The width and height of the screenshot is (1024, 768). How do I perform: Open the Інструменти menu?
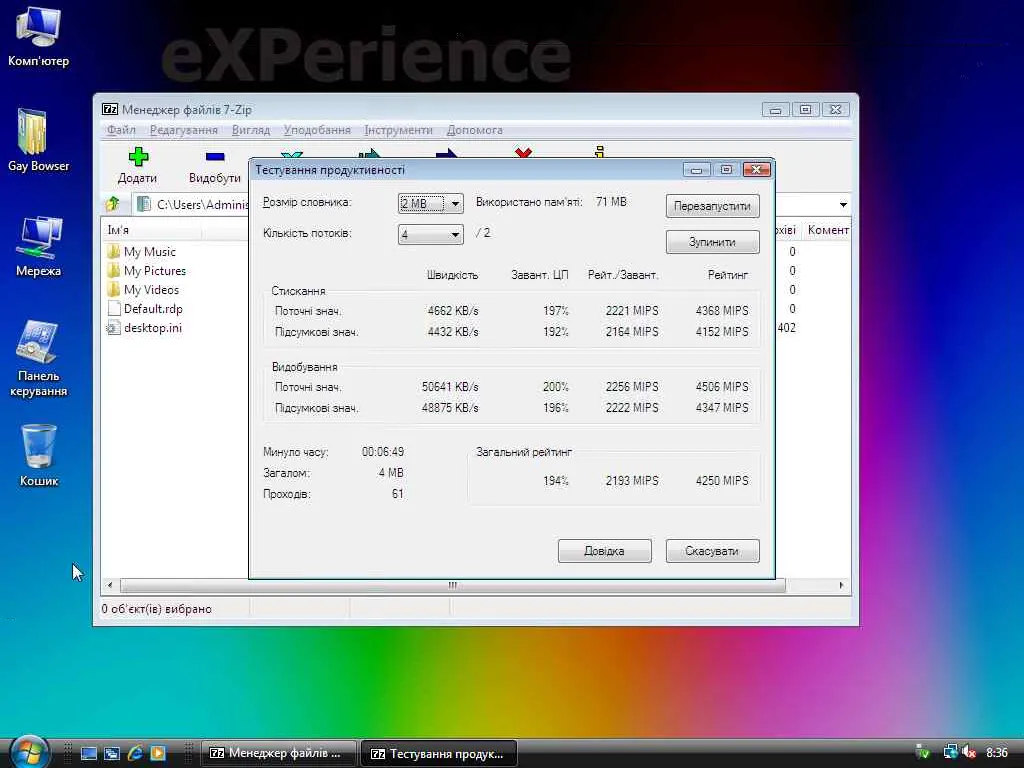(x=398, y=130)
